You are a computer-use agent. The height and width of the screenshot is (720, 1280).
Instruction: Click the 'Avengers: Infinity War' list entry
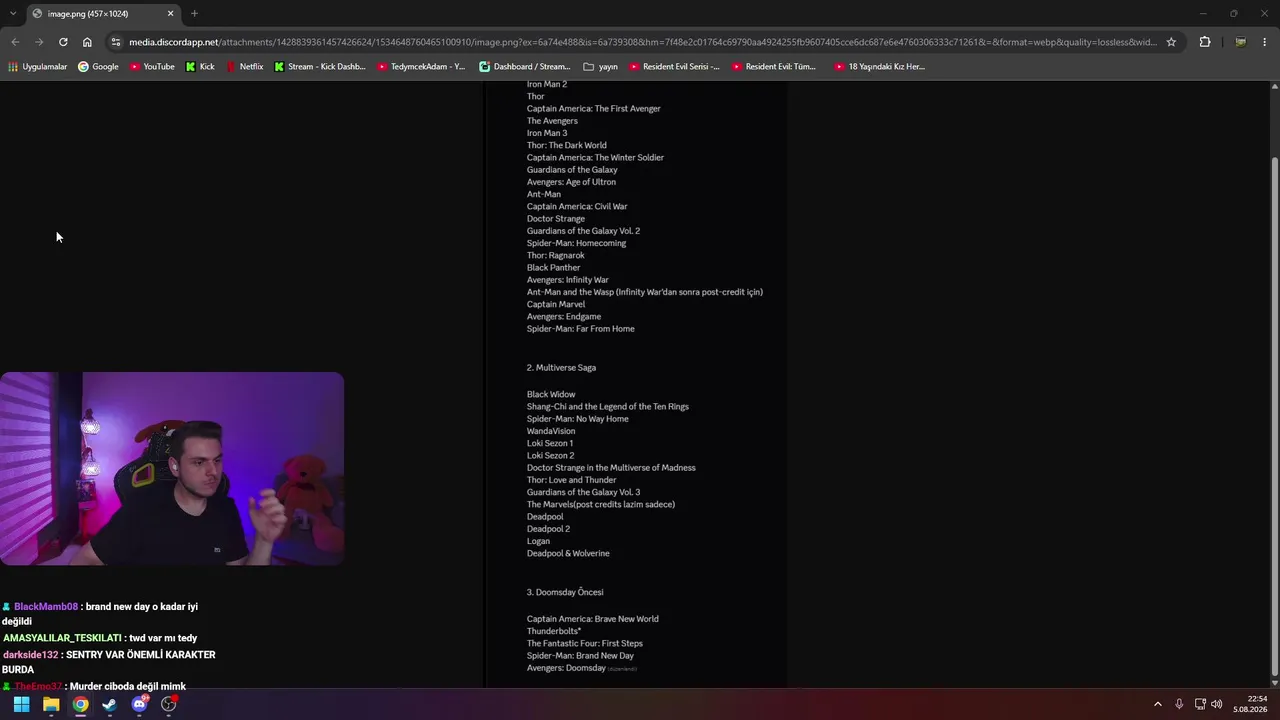568,280
